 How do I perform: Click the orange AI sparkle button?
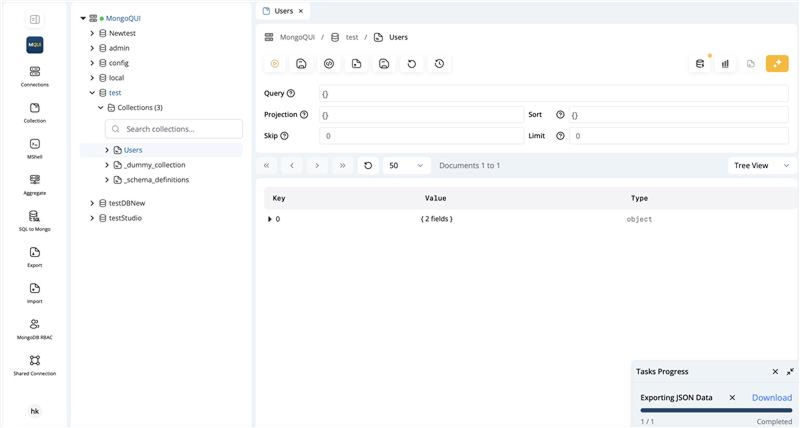click(x=777, y=64)
